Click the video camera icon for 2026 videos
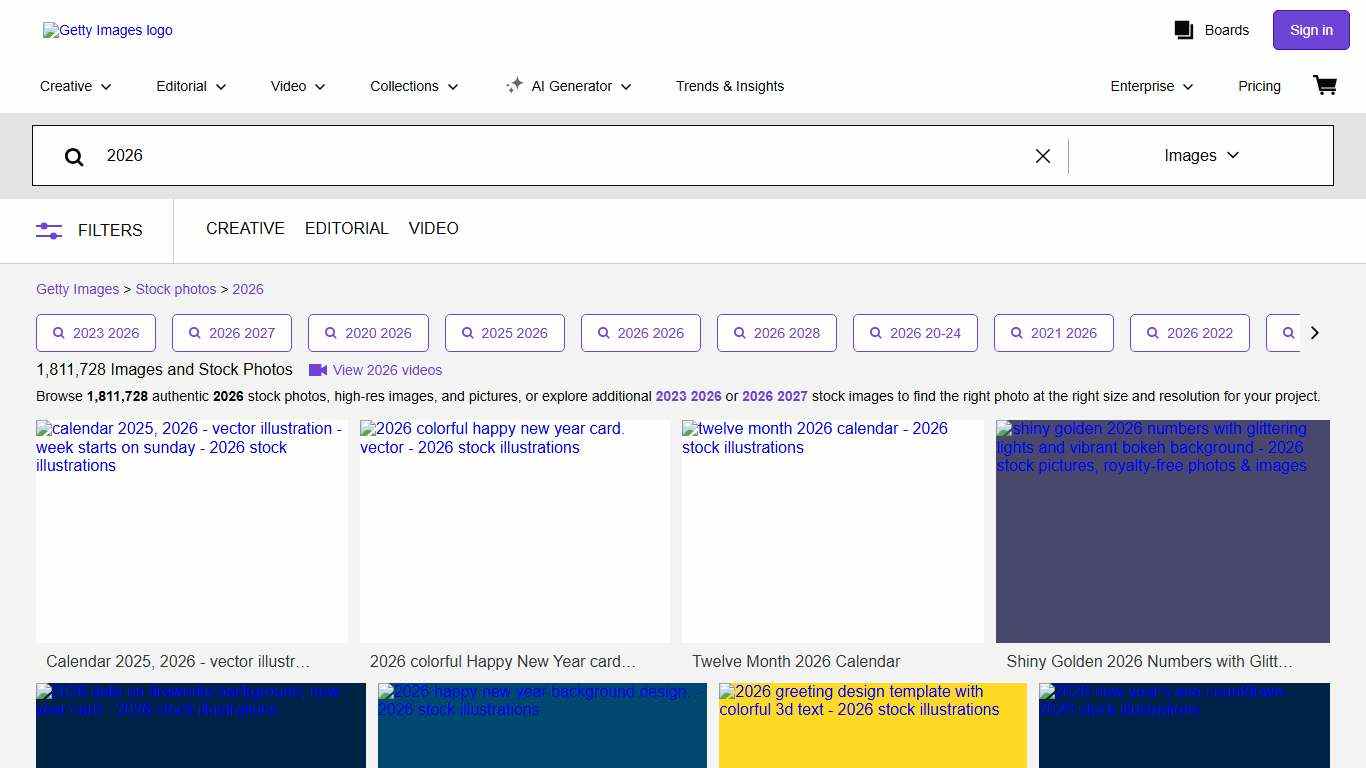 pyautogui.click(x=318, y=370)
